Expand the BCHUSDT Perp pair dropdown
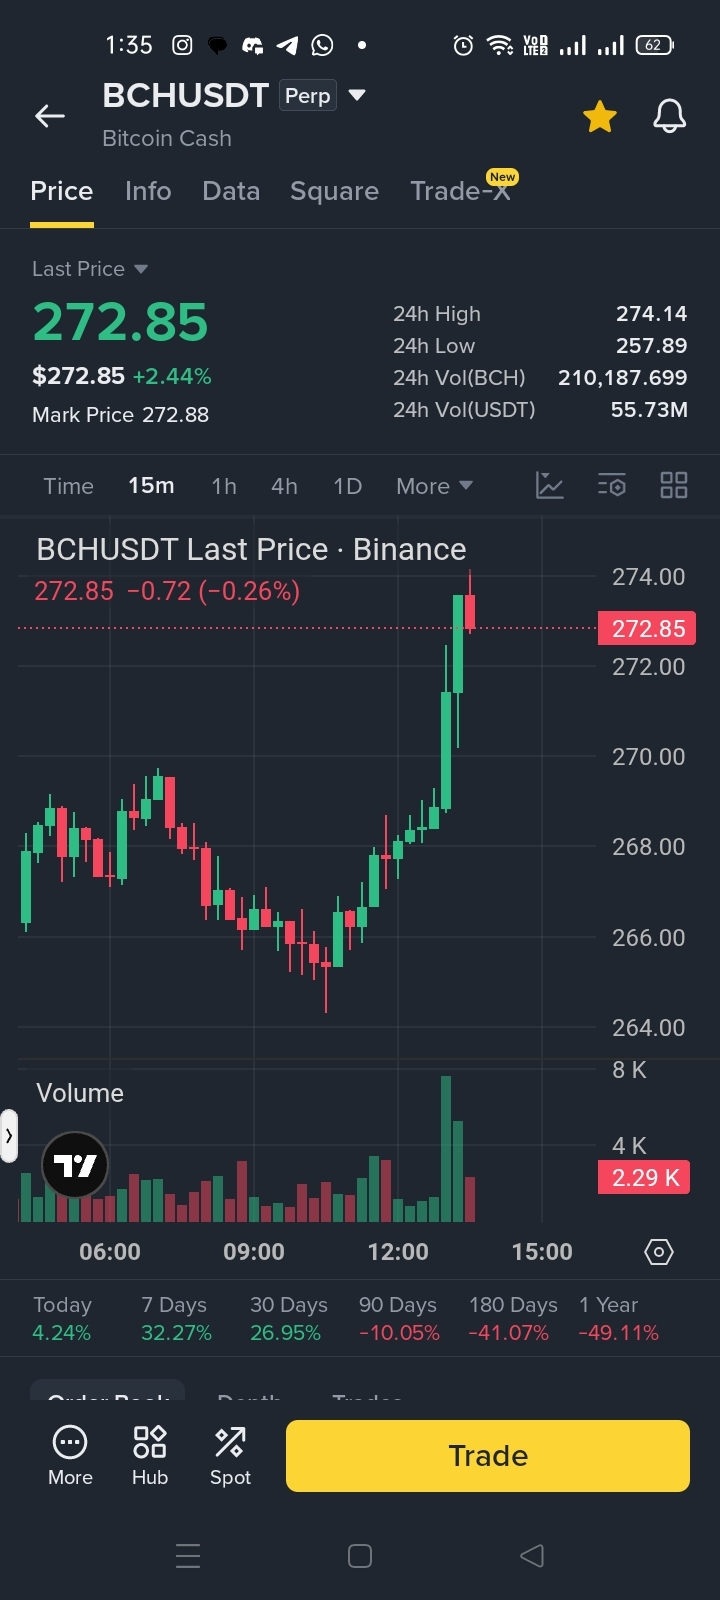 pyautogui.click(x=357, y=96)
